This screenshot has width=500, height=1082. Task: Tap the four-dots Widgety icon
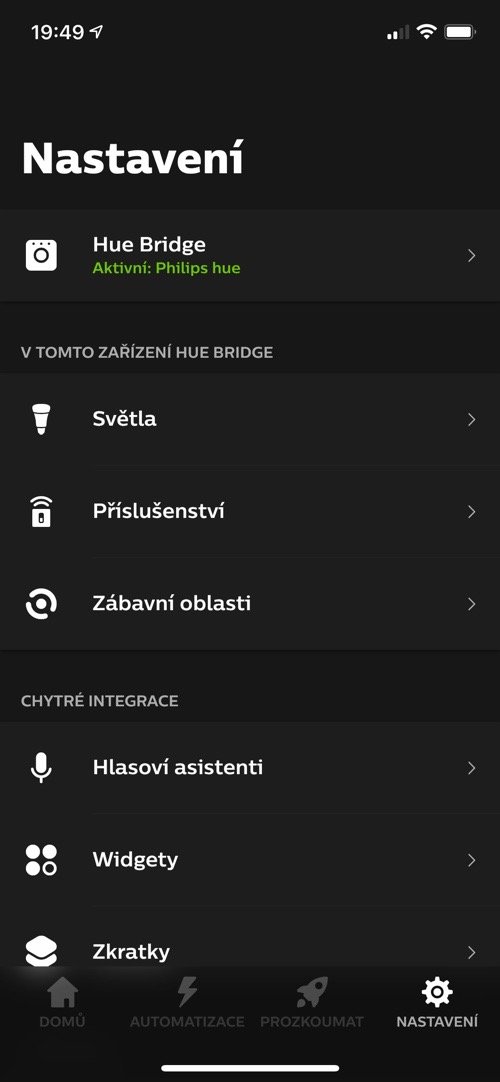[41, 860]
